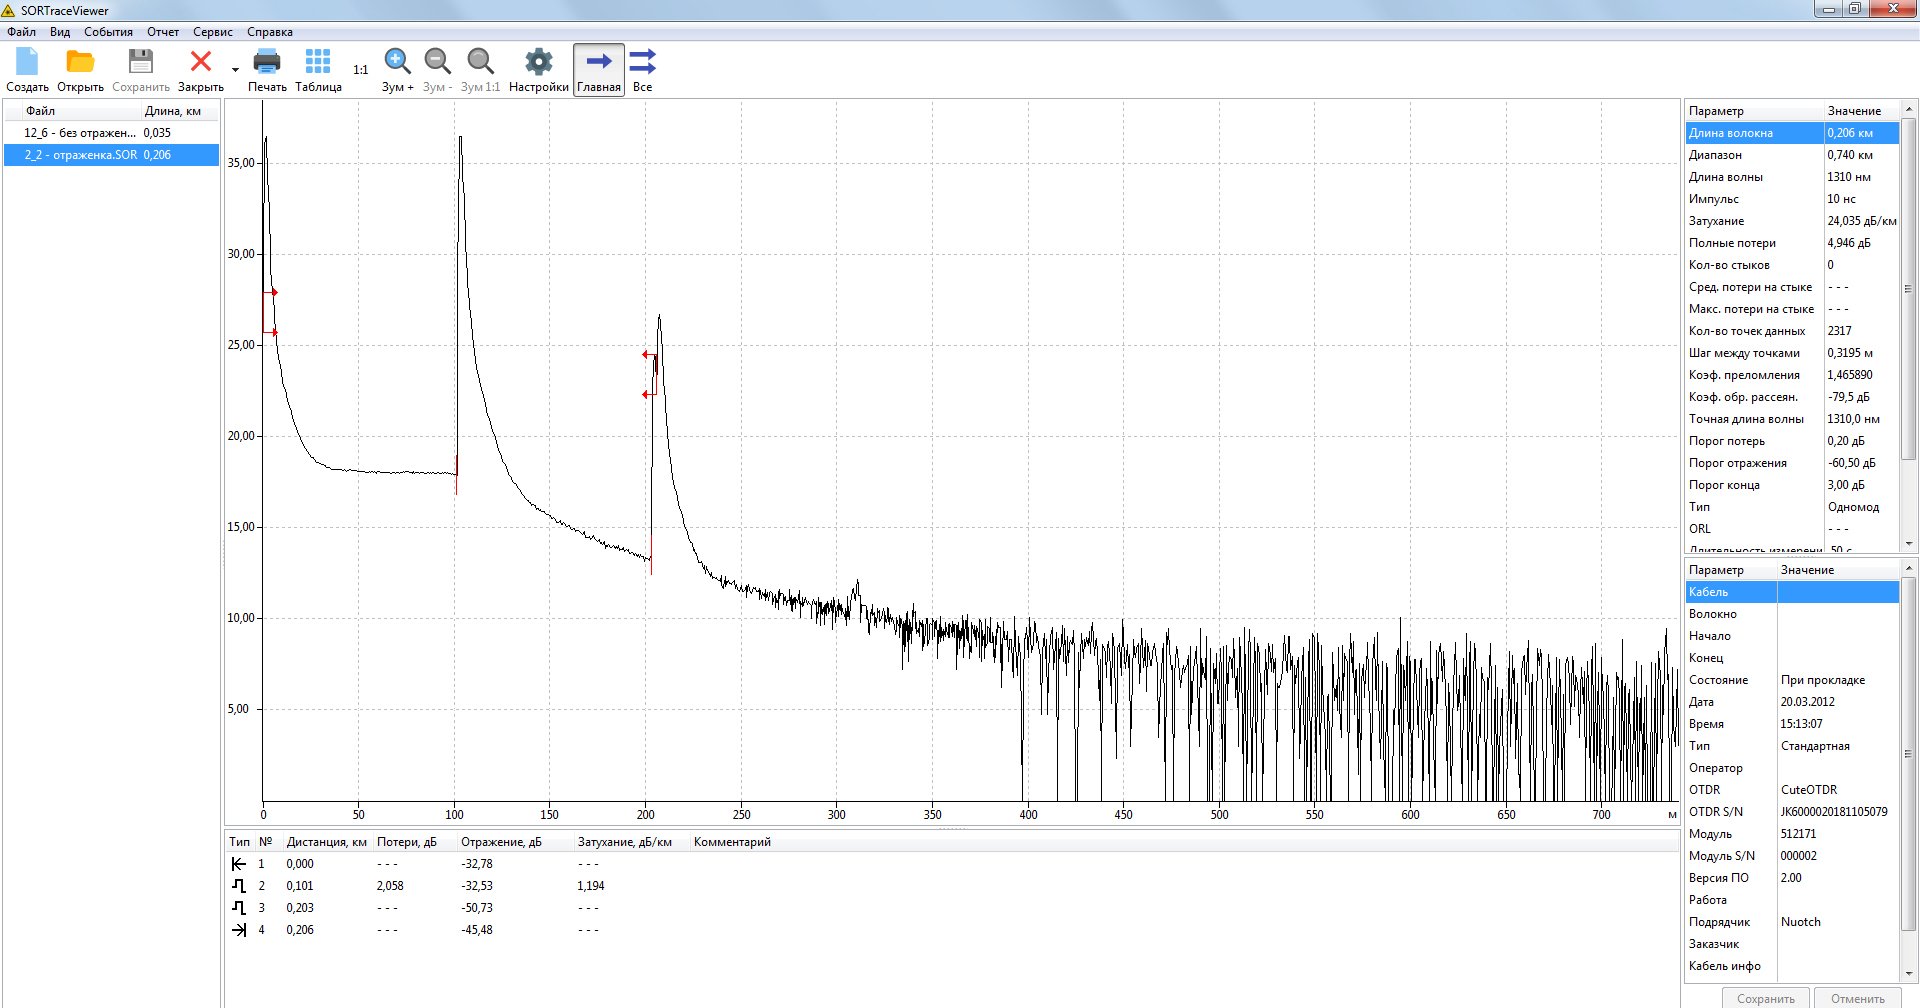Toggle the Главная arrow button
This screenshot has width=1920, height=1008.
tap(599, 69)
